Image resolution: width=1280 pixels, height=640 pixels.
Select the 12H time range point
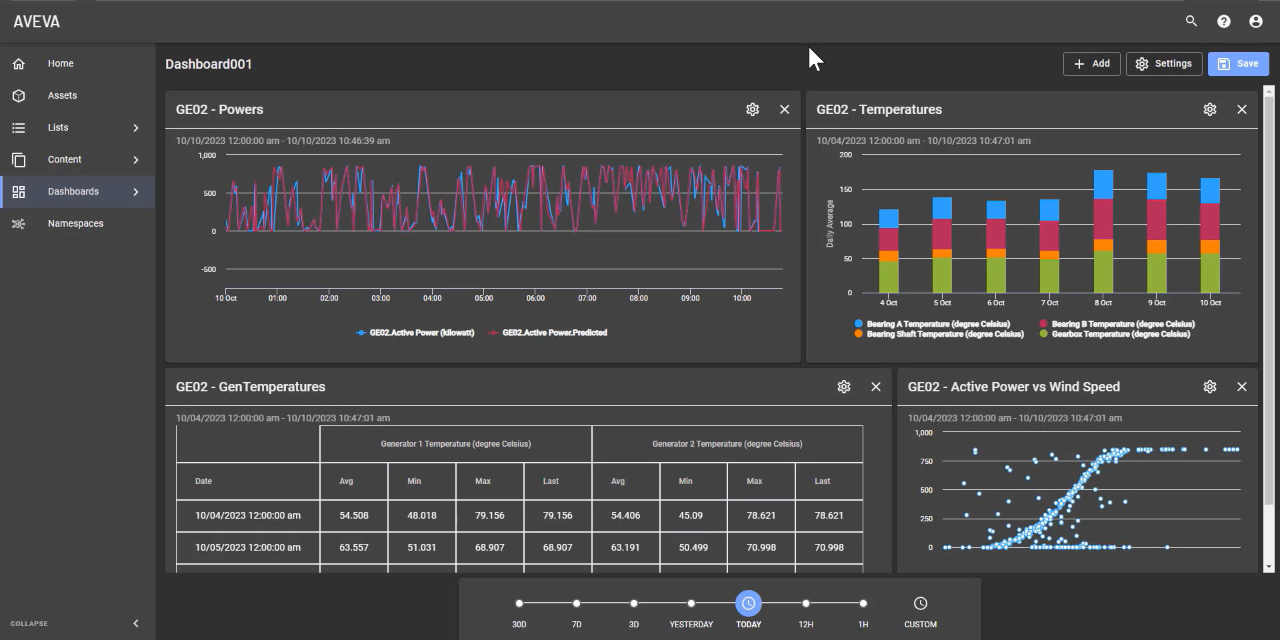[x=806, y=603]
